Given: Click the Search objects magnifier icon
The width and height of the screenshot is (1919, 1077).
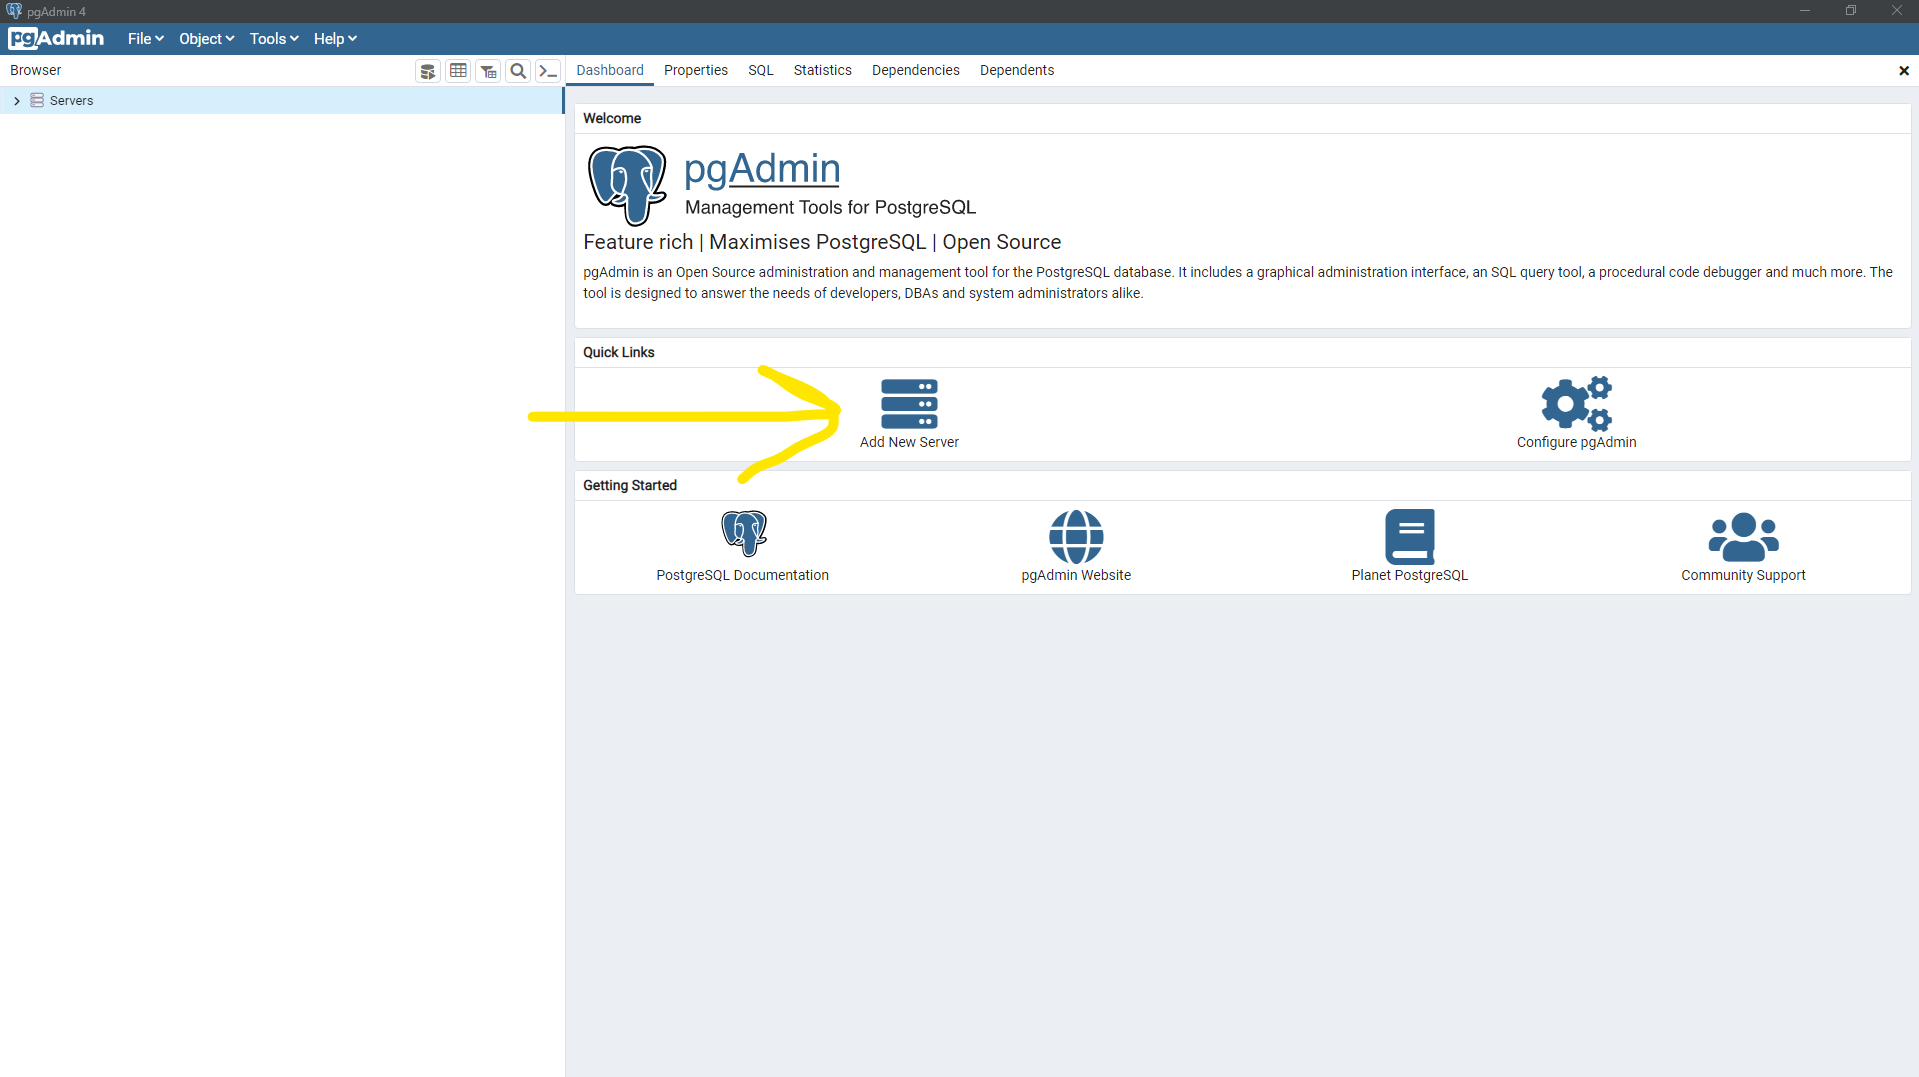Looking at the screenshot, I should click(518, 70).
